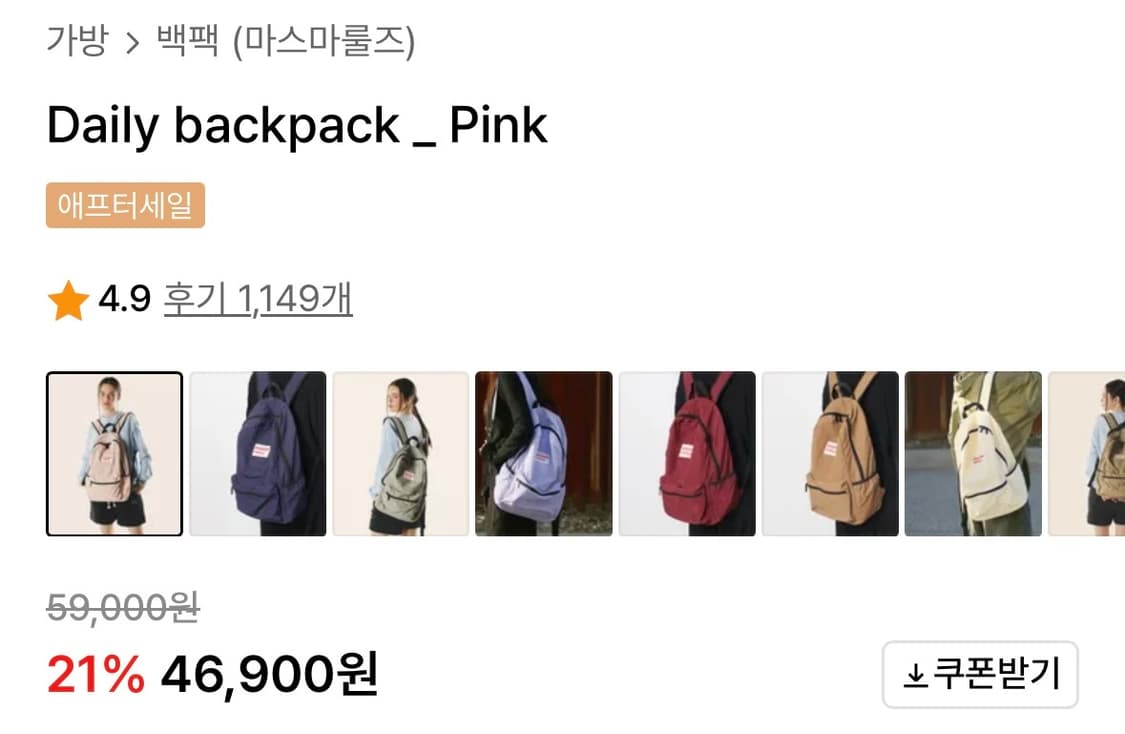Select the lavender backpack thumbnail

(544, 453)
